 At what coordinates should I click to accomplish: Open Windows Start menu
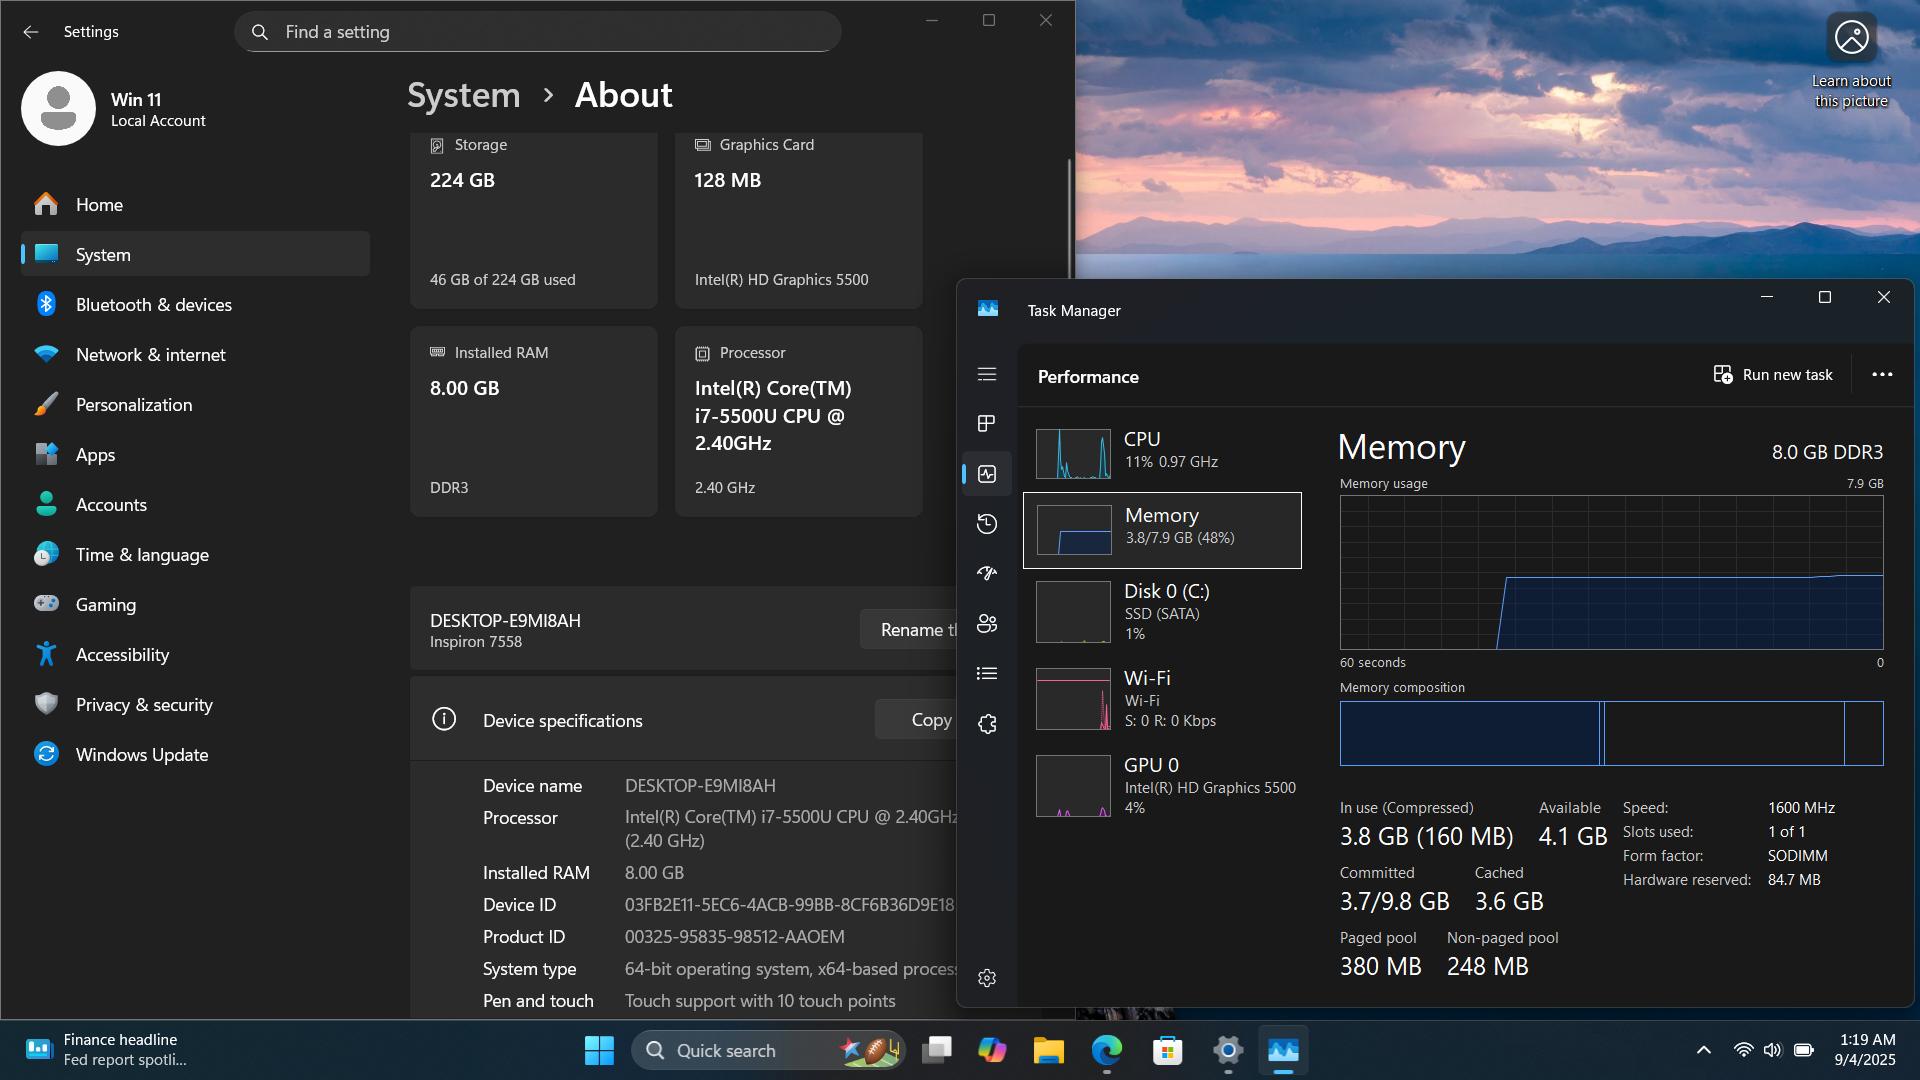(599, 1050)
